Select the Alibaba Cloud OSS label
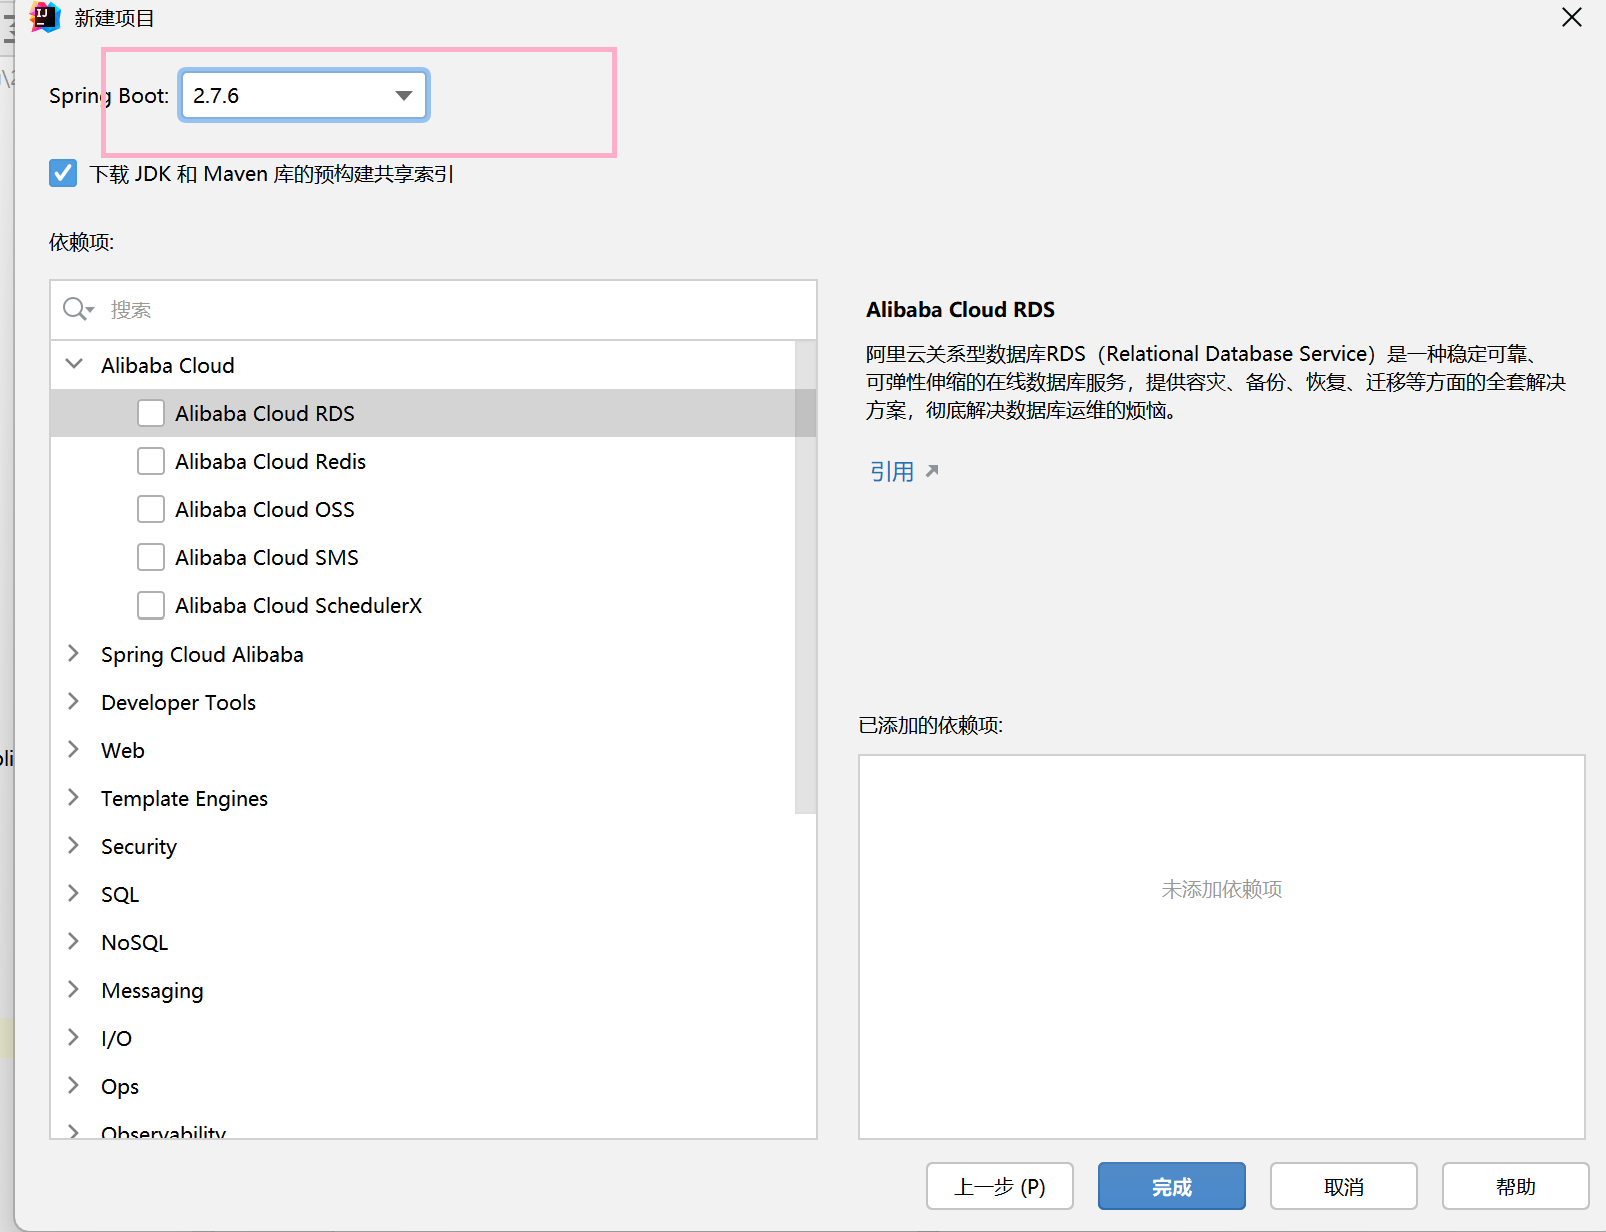Screen dimensions: 1606x1232 pyautogui.click(x=265, y=509)
